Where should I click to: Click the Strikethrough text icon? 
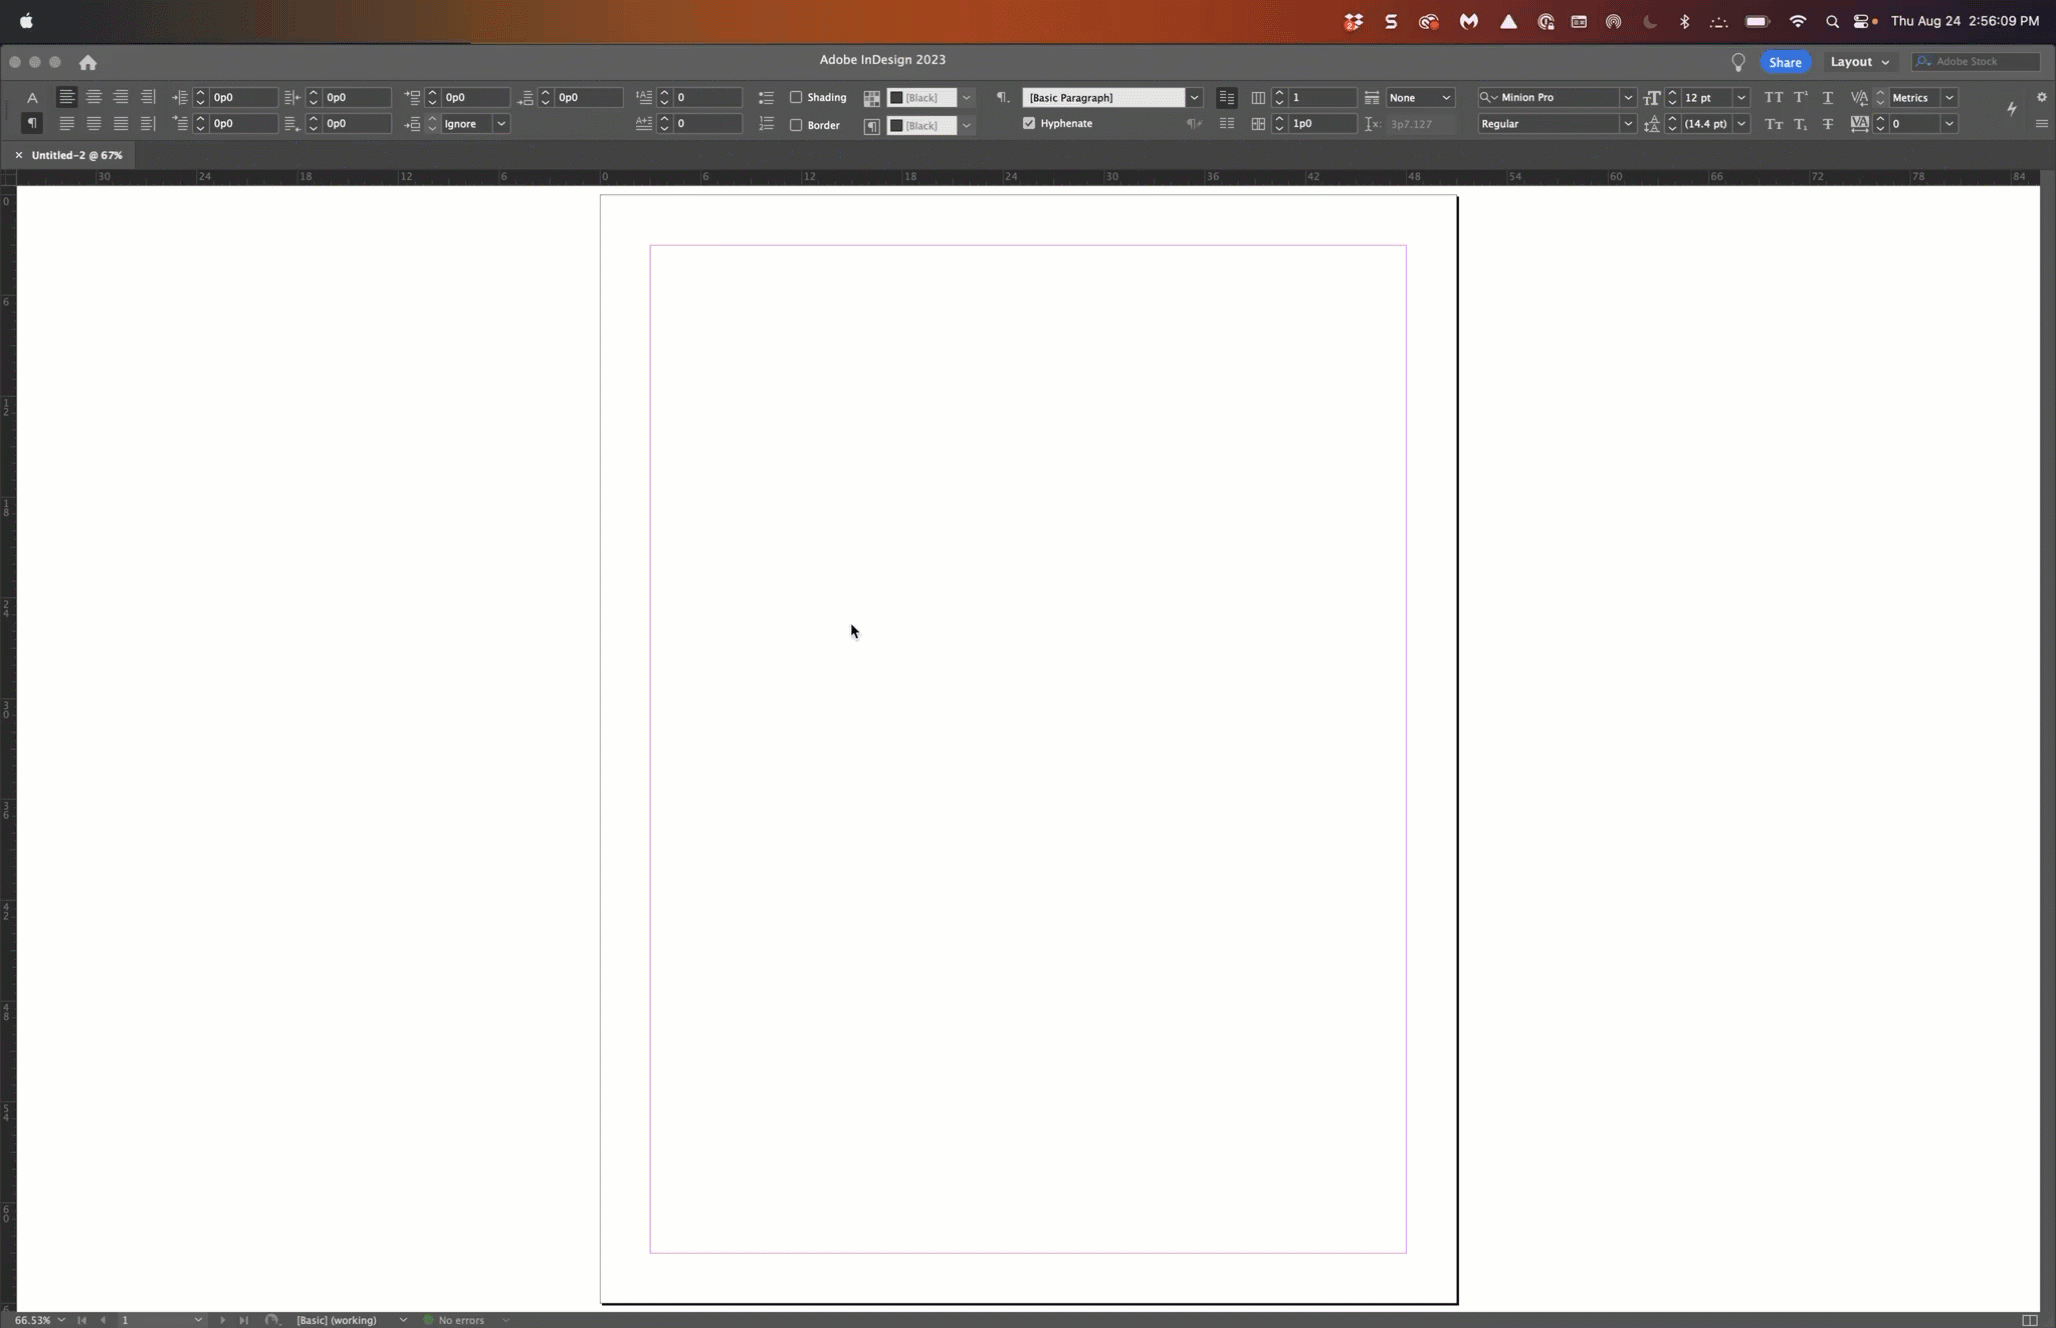[x=1827, y=124]
